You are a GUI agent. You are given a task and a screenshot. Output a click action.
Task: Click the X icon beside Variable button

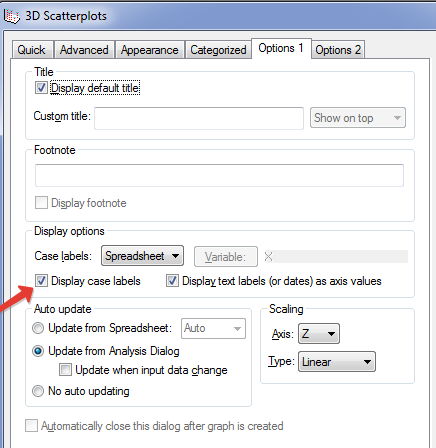(268, 257)
